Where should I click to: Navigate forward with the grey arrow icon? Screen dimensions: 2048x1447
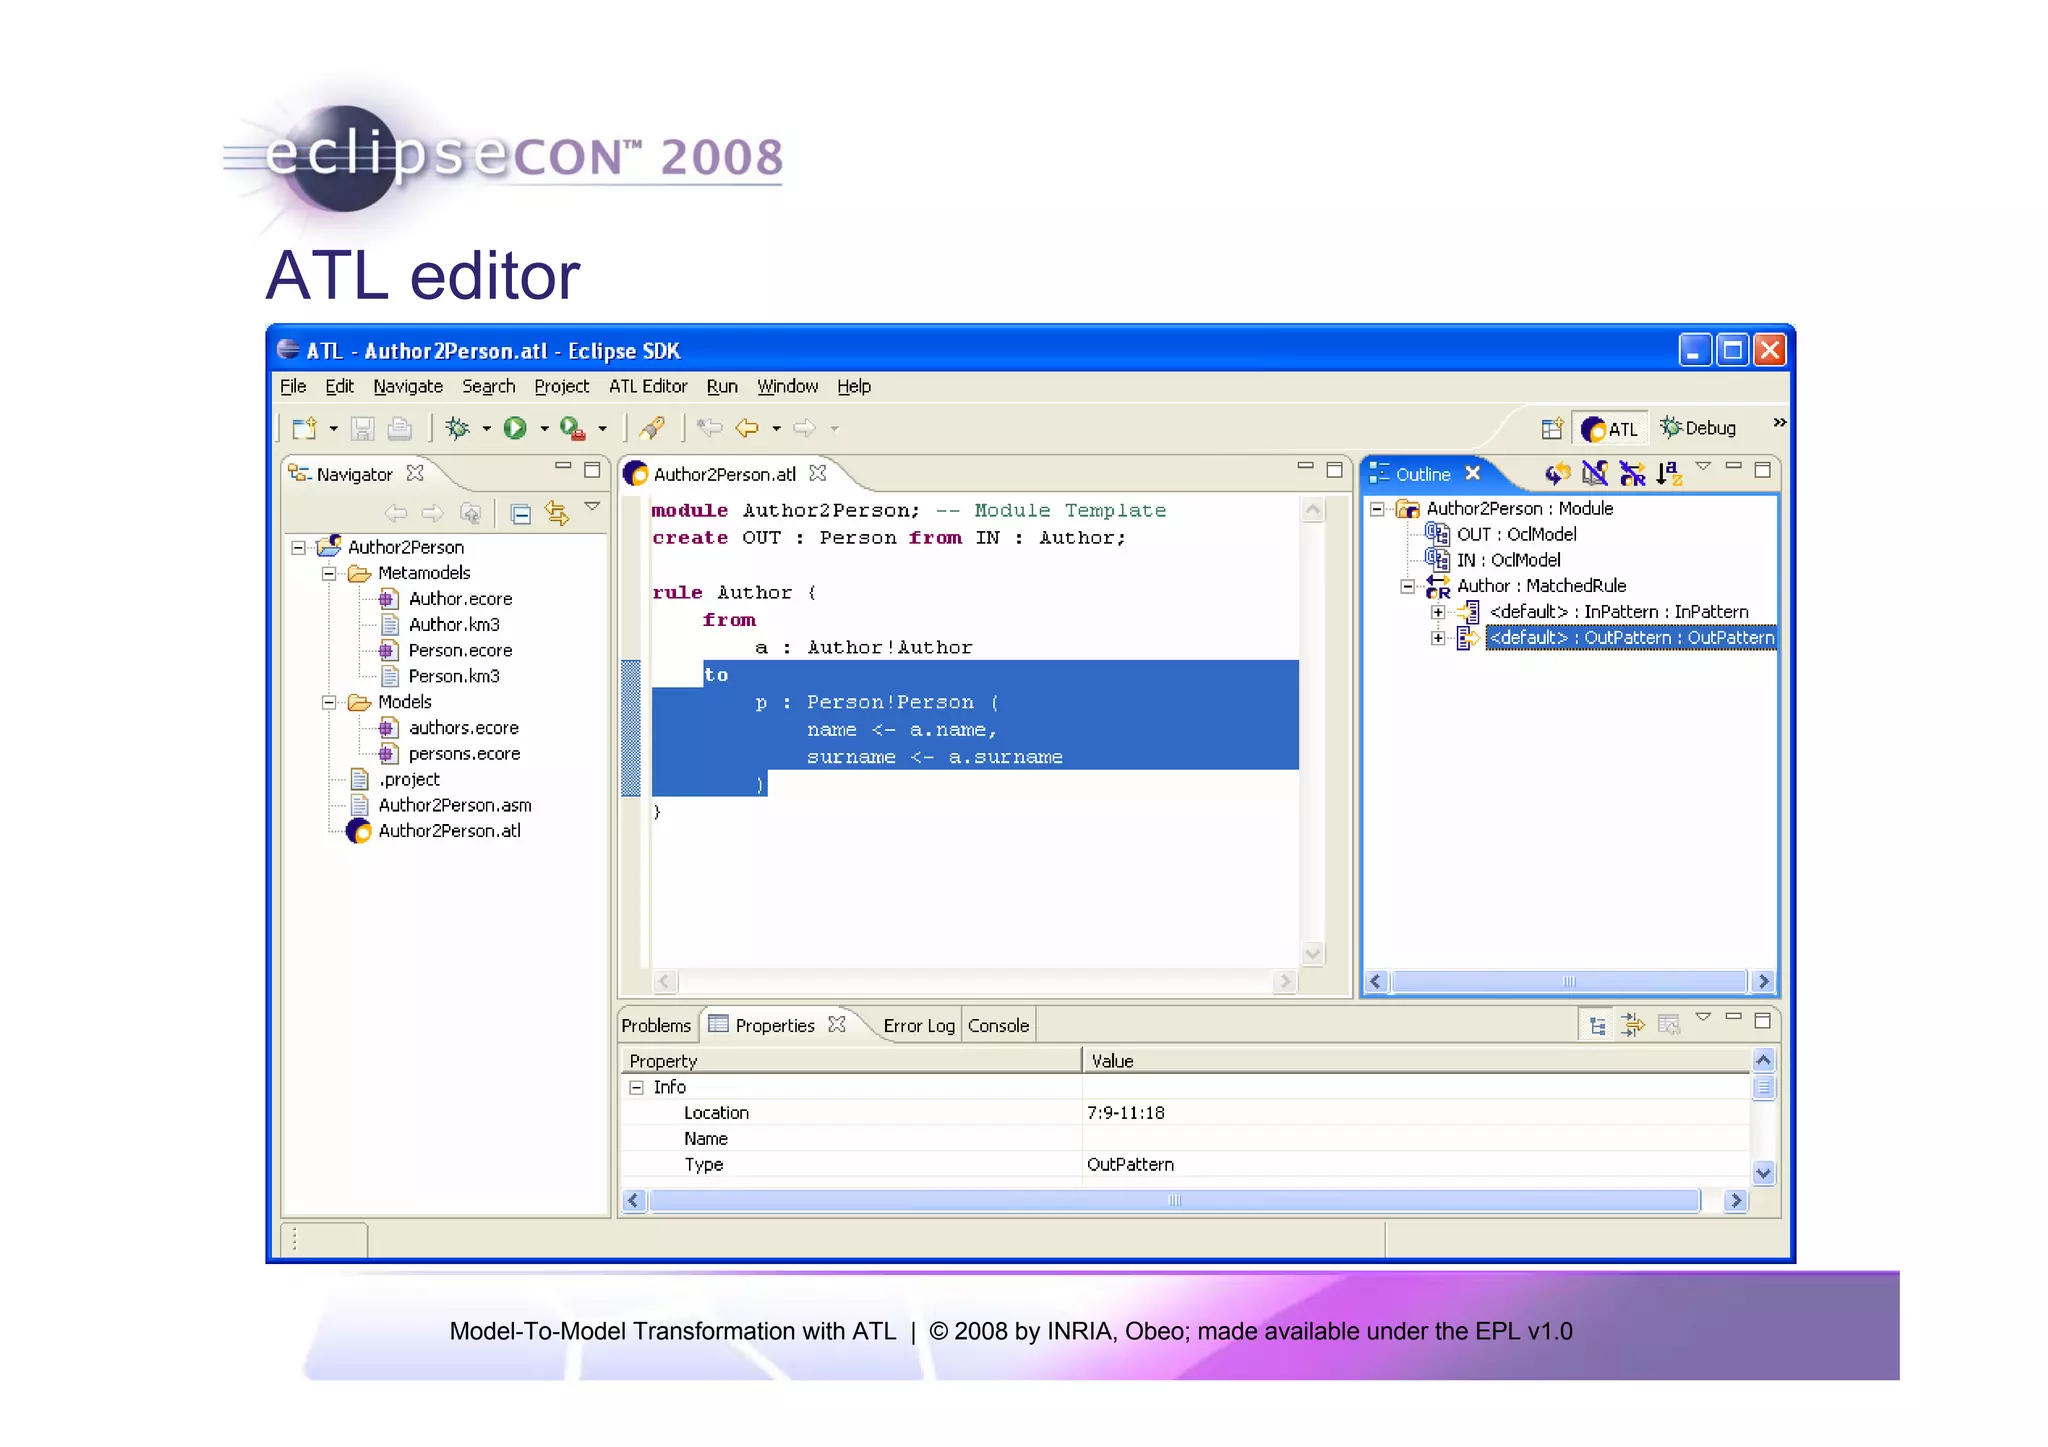click(x=804, y=428)
